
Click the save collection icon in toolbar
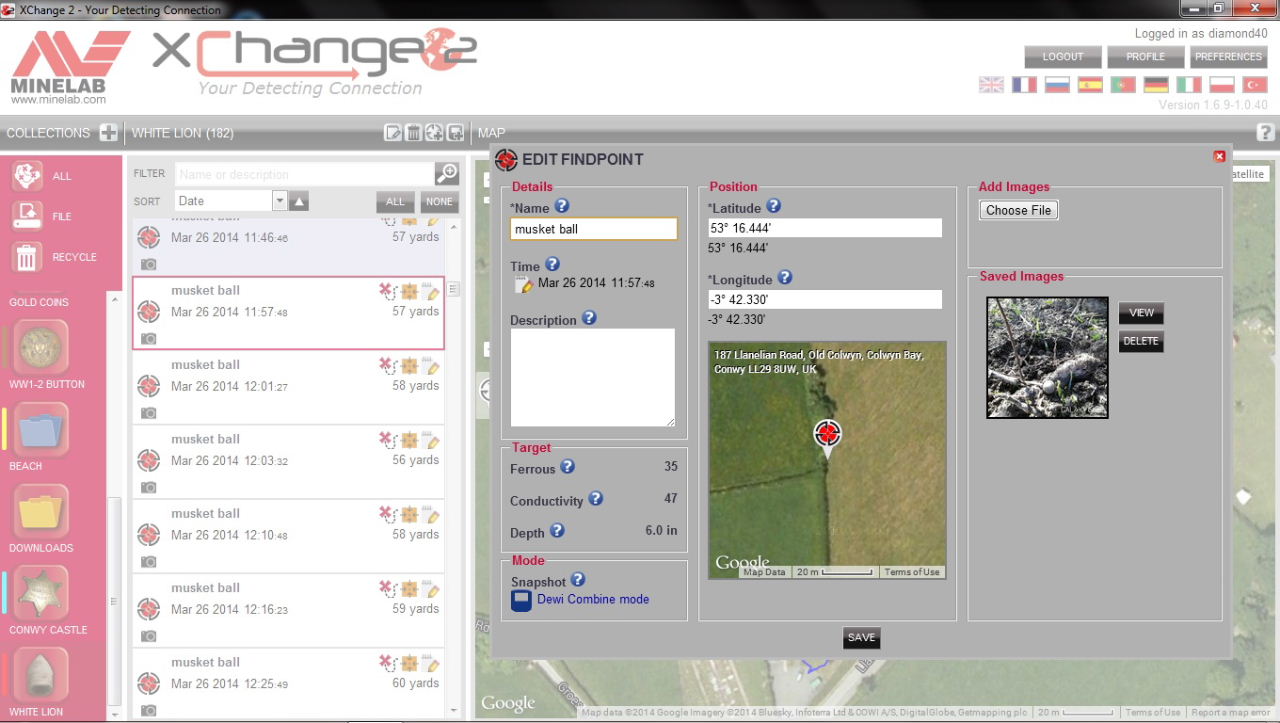tap(455, 132)
